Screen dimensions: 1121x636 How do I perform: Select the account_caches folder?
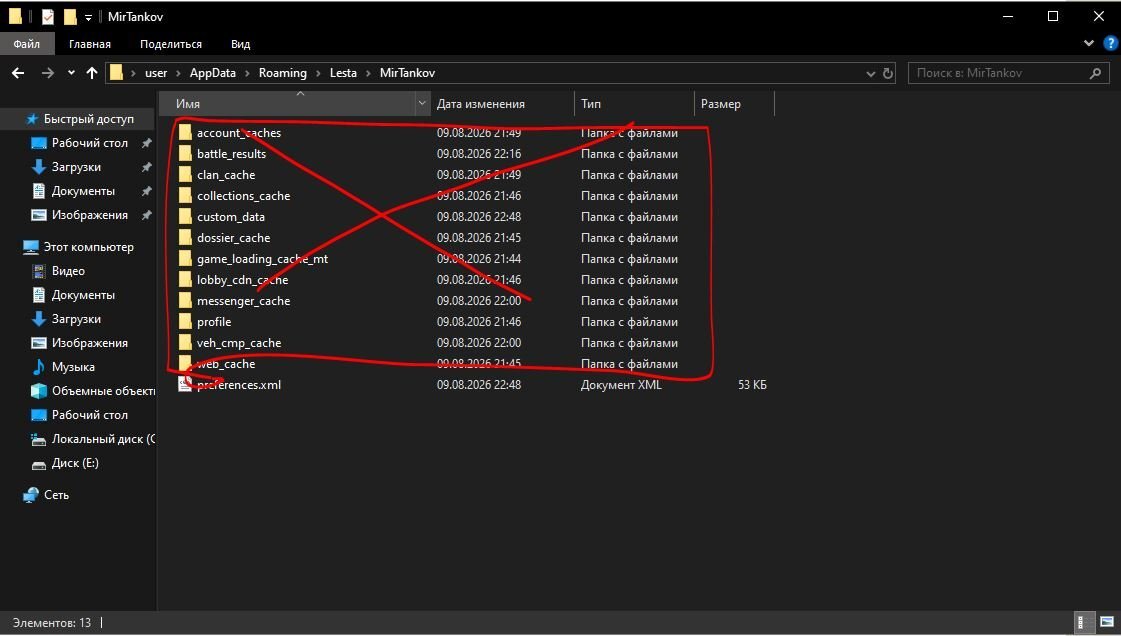(x=239, y=133)
